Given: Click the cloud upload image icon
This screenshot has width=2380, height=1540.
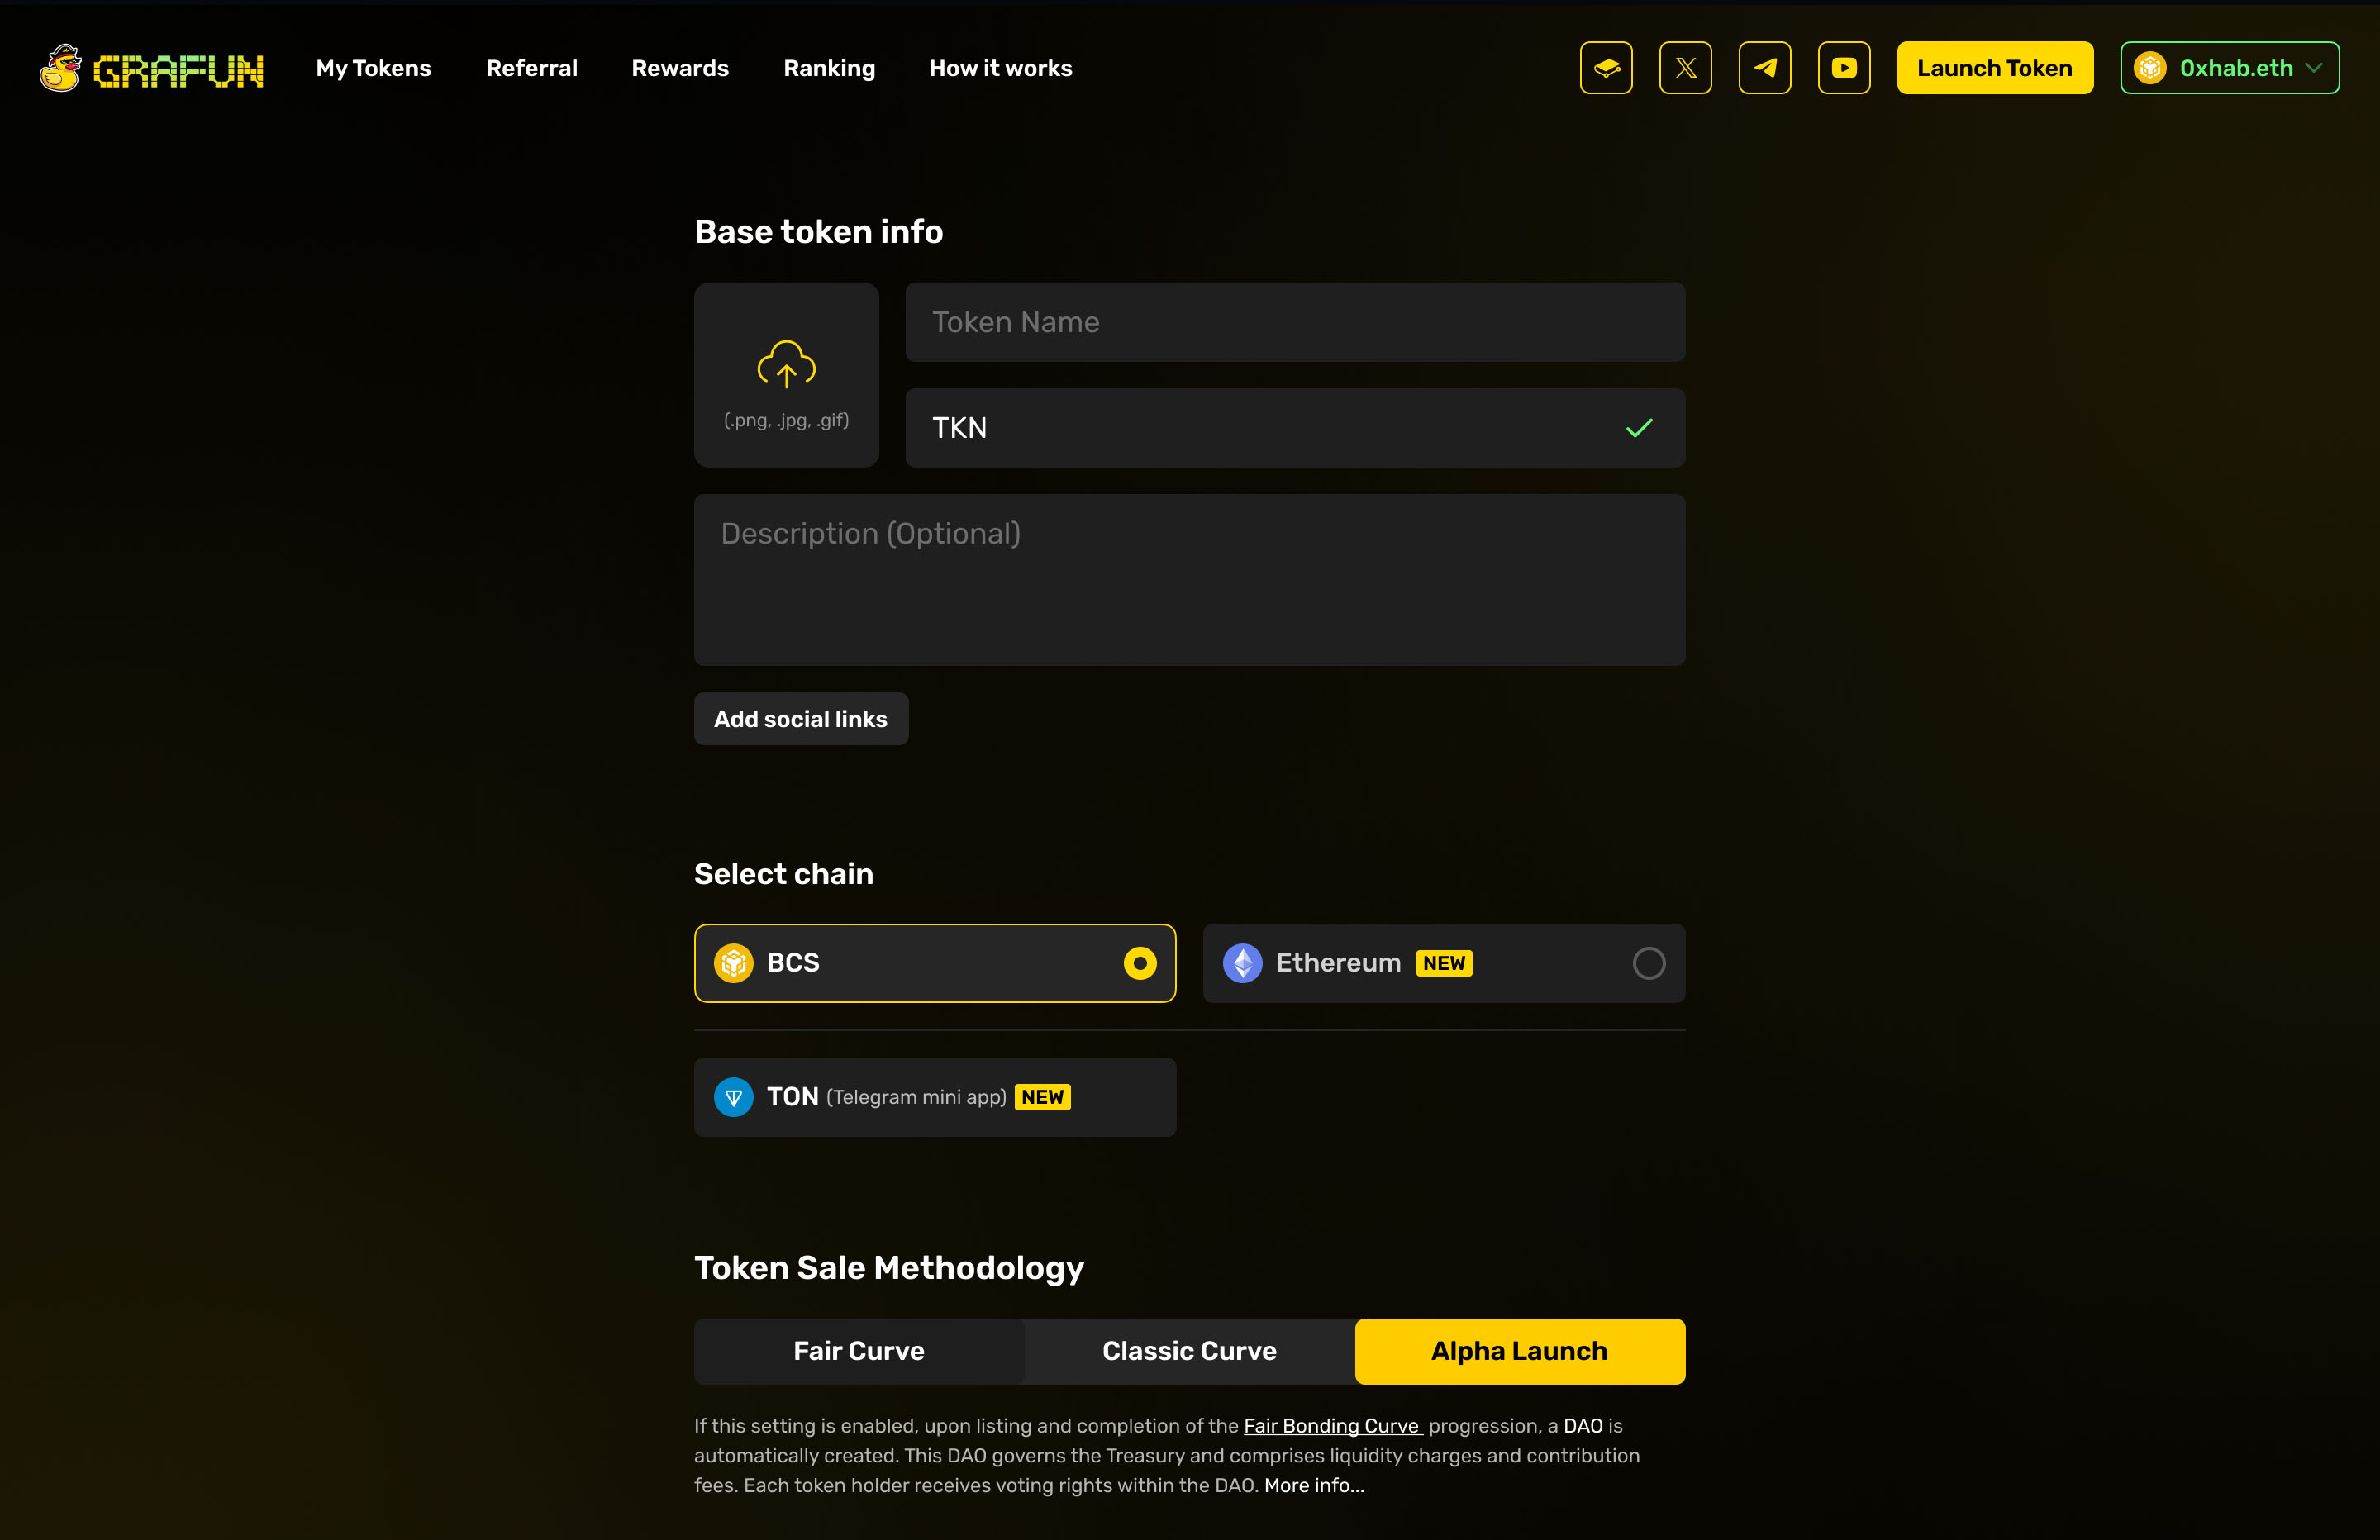Looking at the screenshot, I should [786, 364].
